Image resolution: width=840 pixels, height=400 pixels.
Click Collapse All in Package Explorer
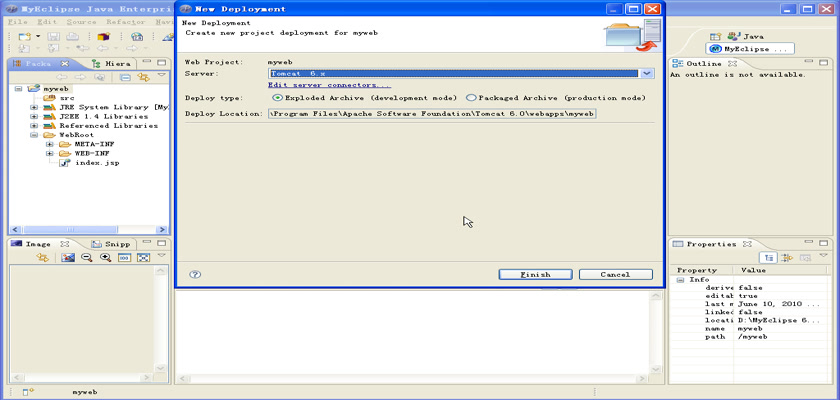coord(125,78)
